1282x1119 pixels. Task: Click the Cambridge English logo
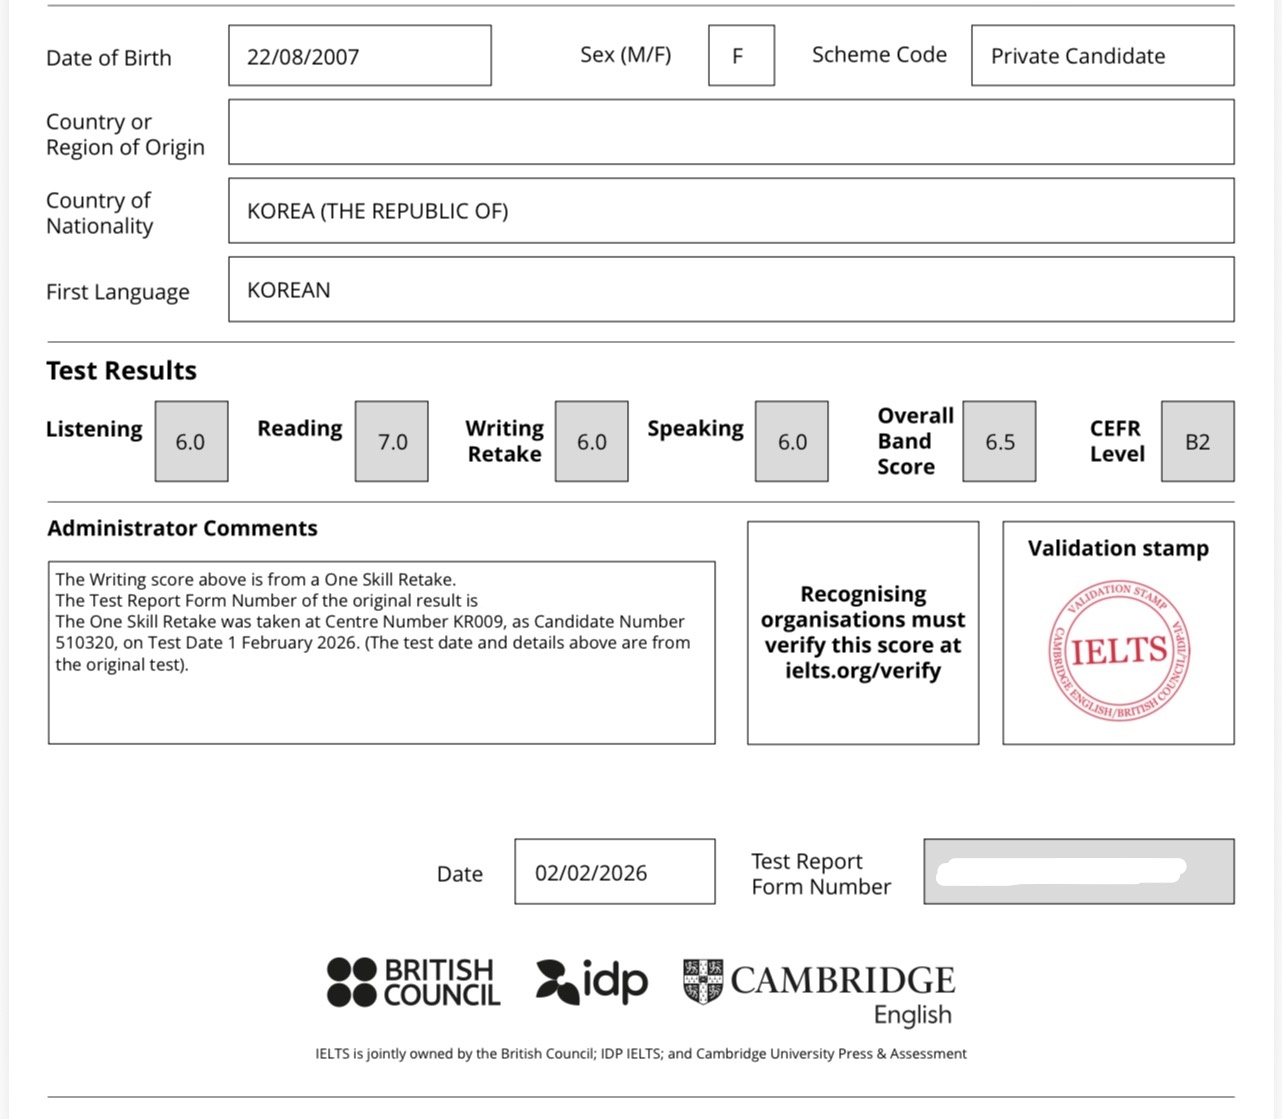click(819, 992)
